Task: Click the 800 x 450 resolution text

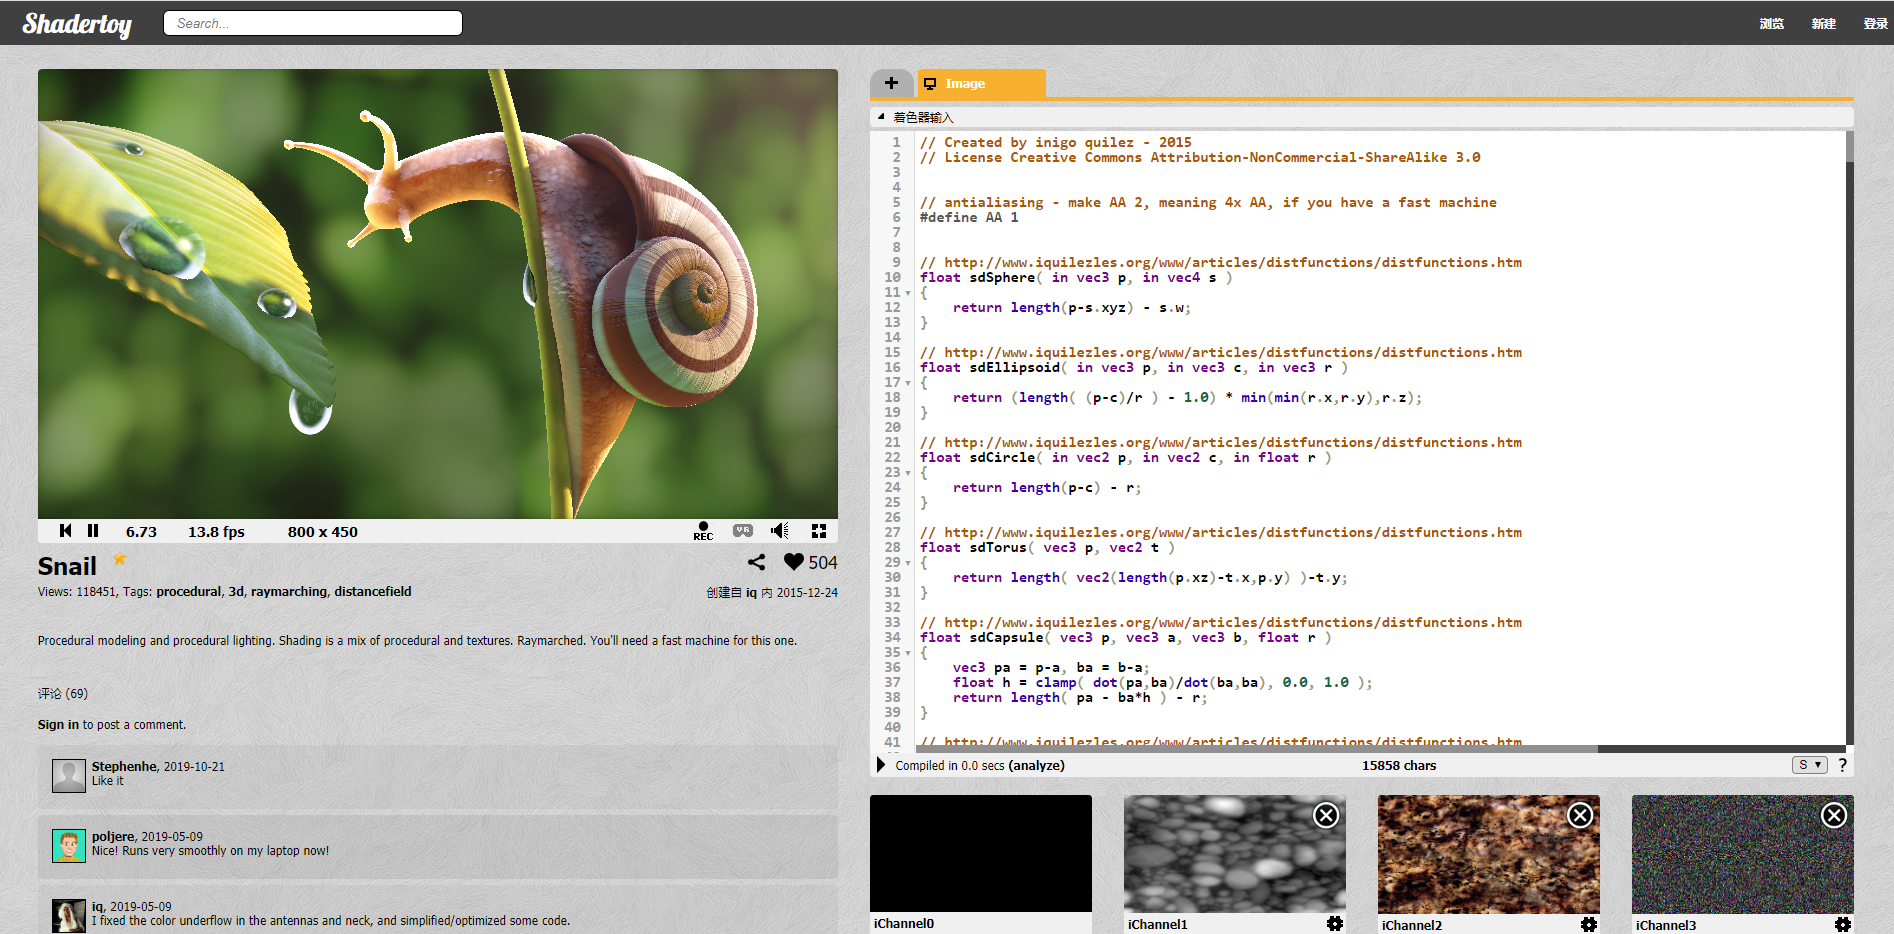Action: coord(323,532)
